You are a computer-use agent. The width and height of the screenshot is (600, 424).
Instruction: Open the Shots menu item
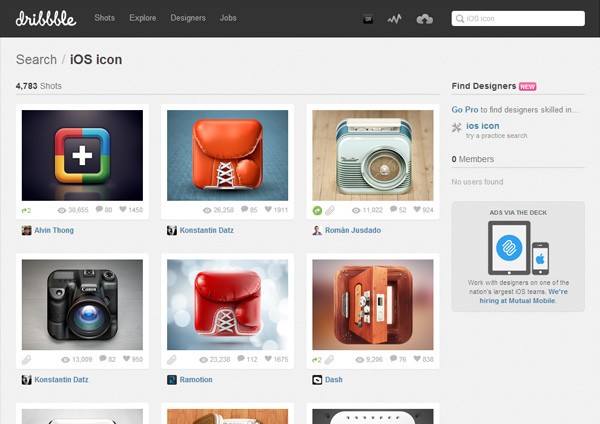[x=104, y=18]
